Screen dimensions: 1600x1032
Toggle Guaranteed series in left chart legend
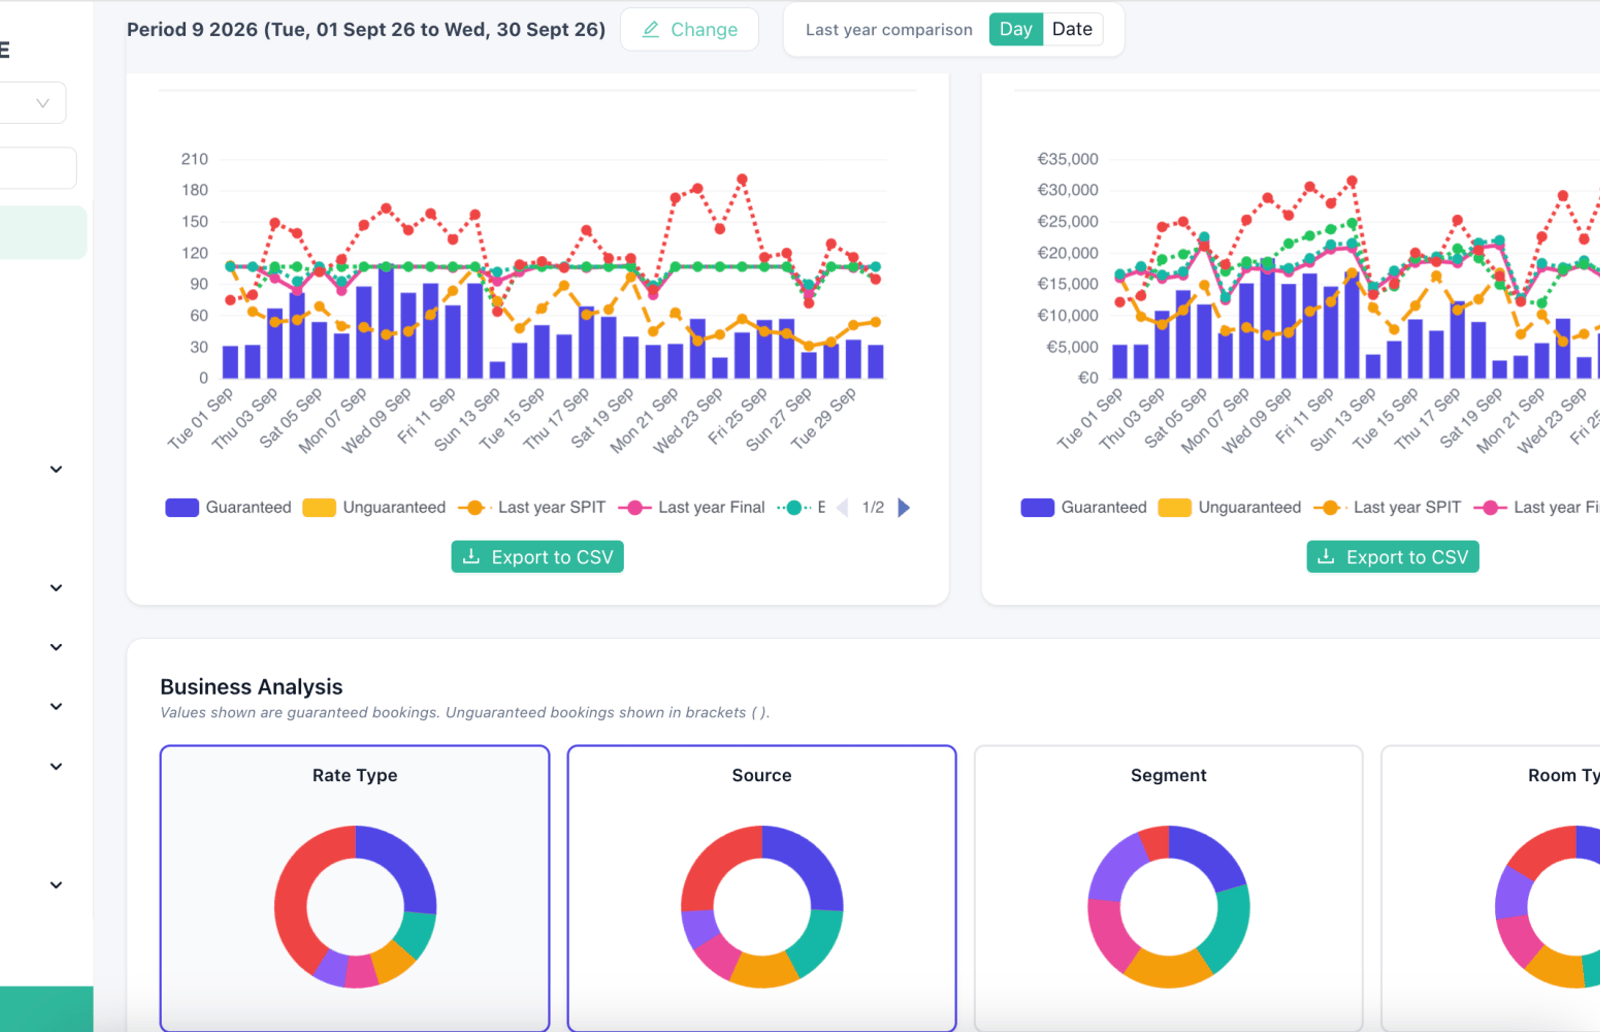(x=229, y=508)
